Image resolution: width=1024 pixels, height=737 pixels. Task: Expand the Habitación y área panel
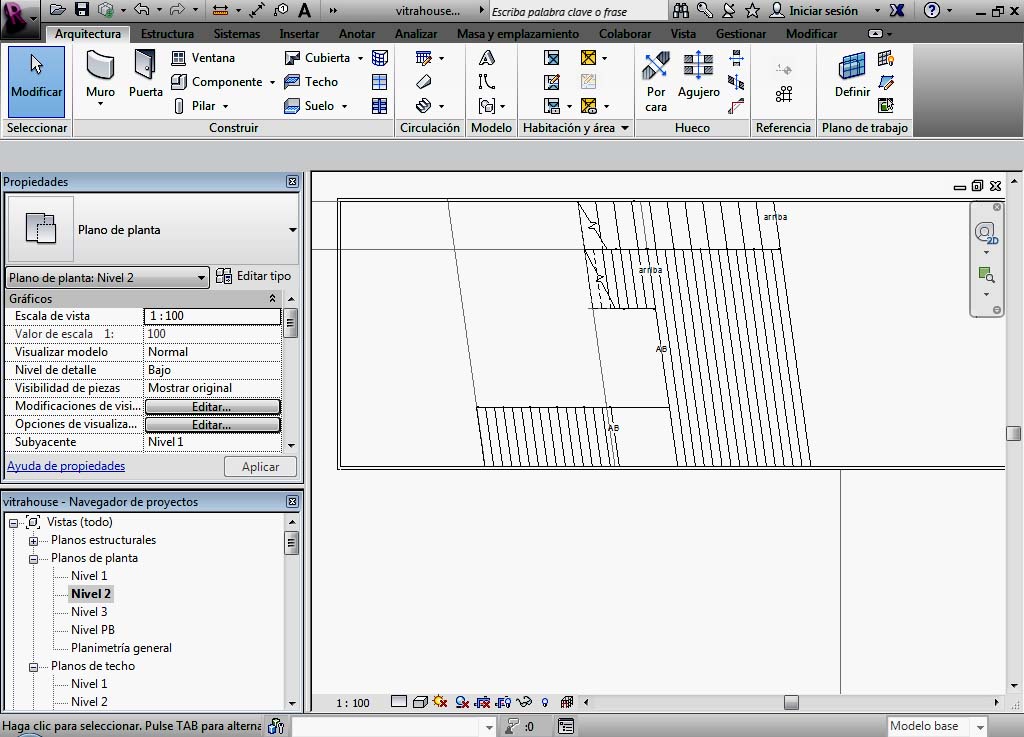tap(625, 128)
